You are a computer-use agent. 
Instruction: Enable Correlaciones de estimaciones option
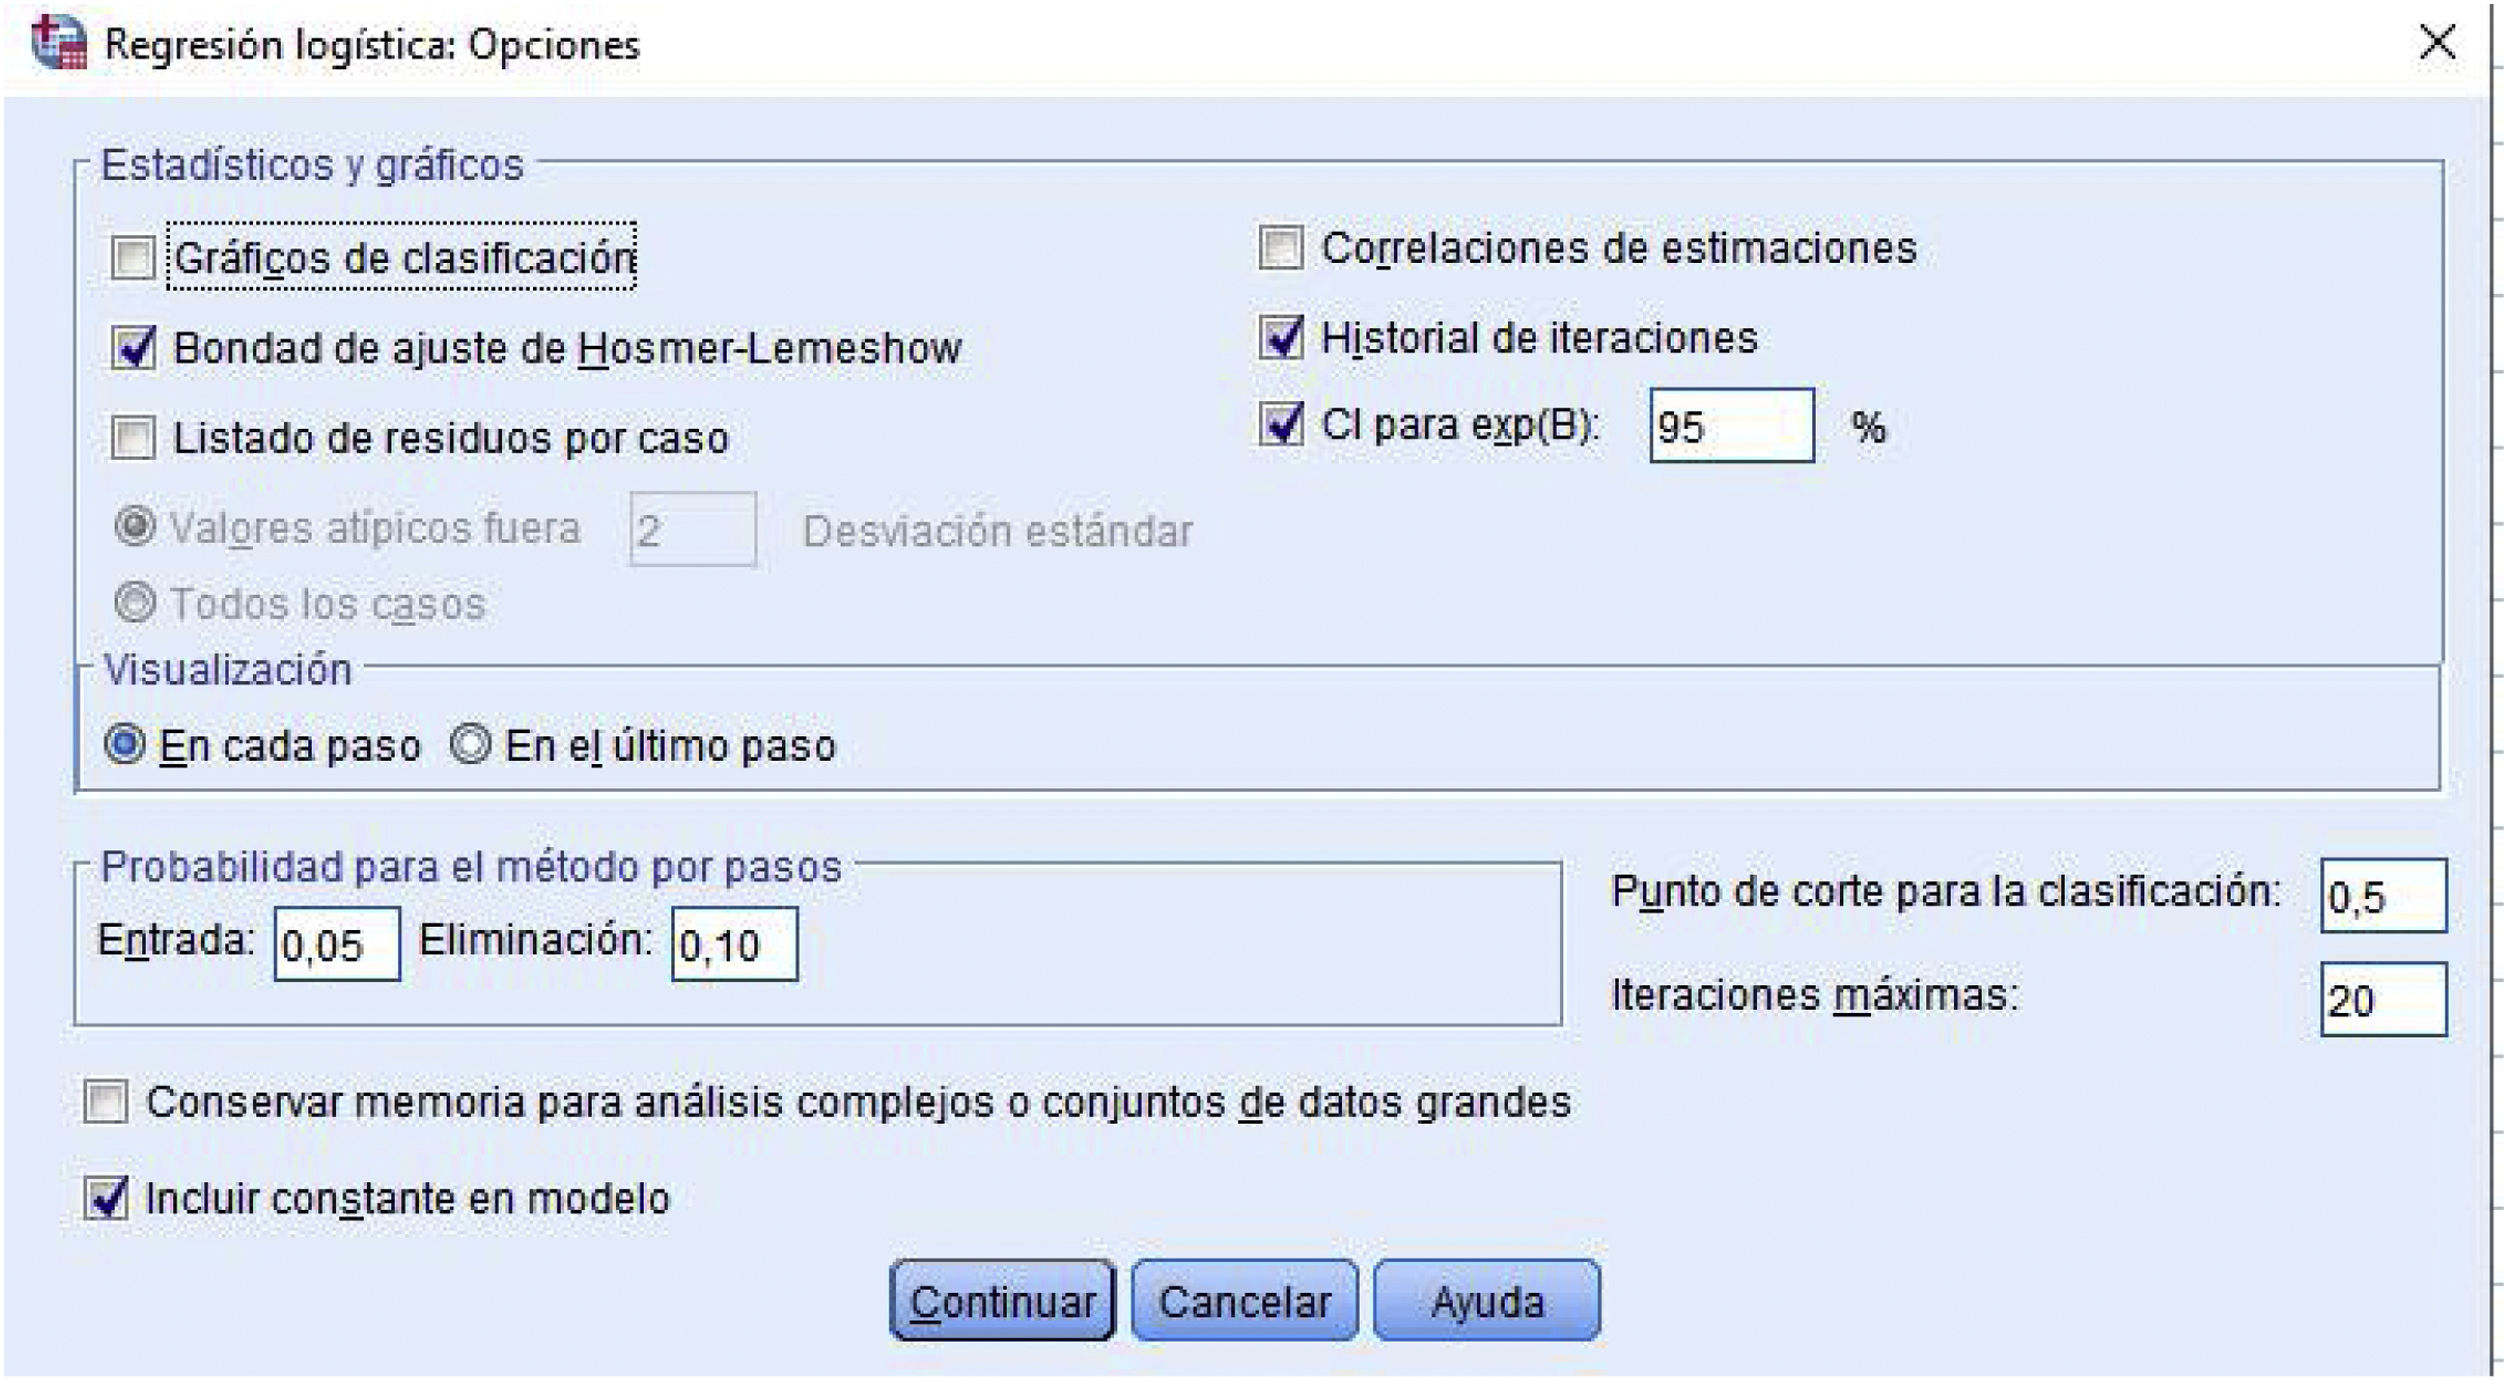pos(1280,248)
